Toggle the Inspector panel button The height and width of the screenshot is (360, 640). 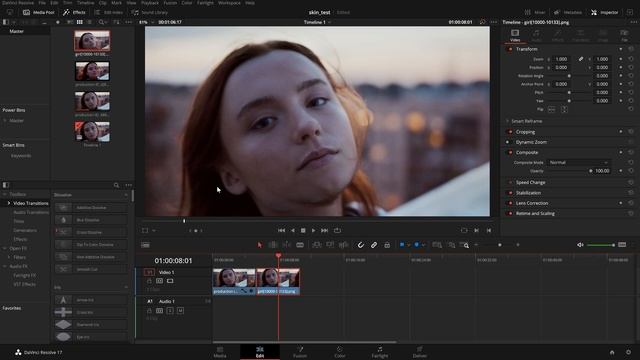point(604,12)
